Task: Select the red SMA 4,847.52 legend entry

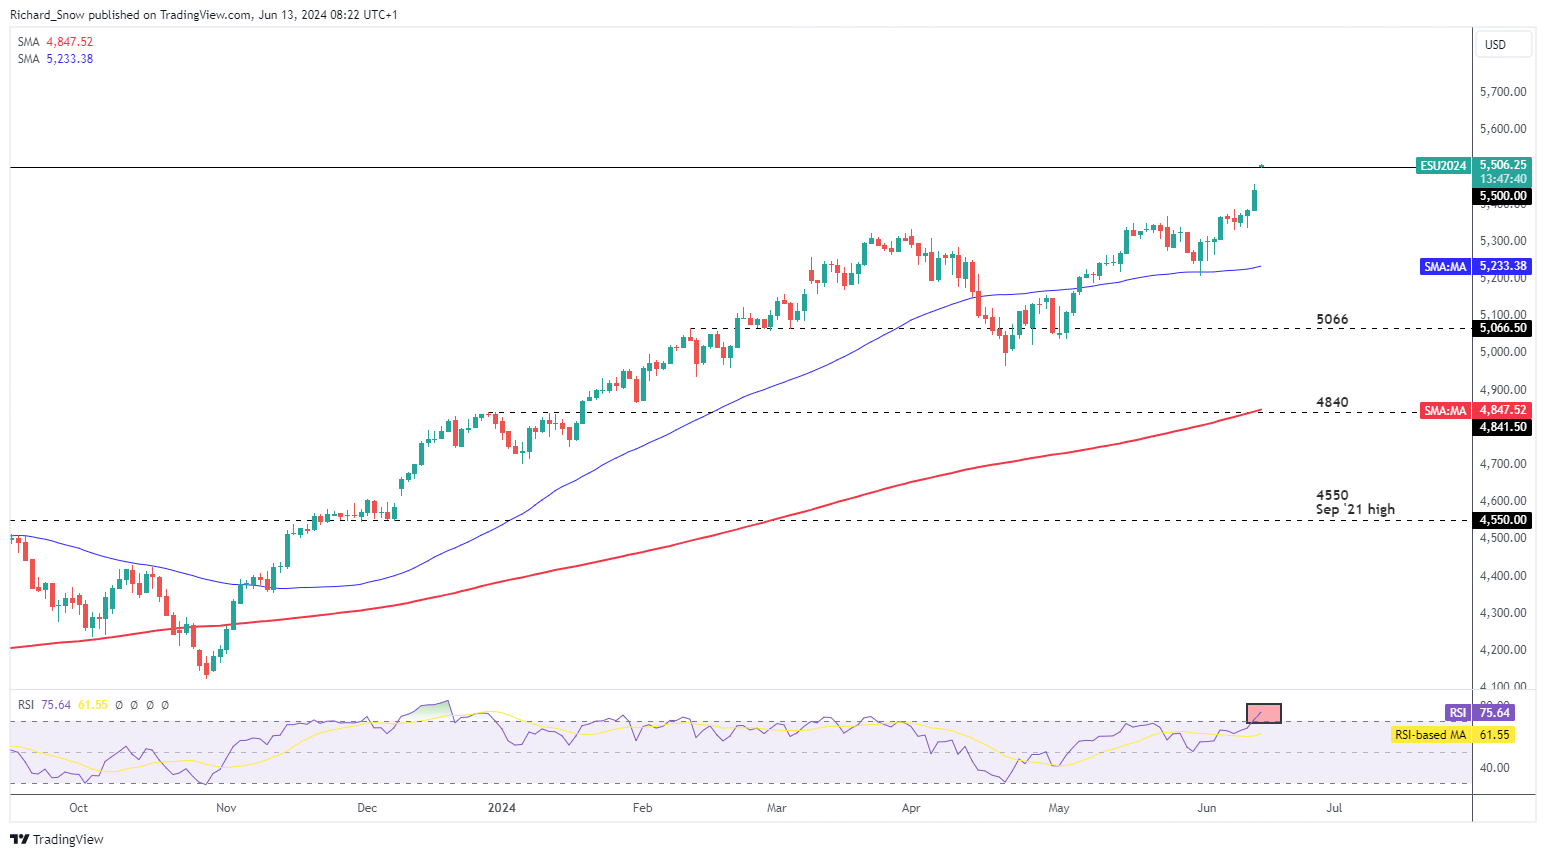Action: (56, 42)
